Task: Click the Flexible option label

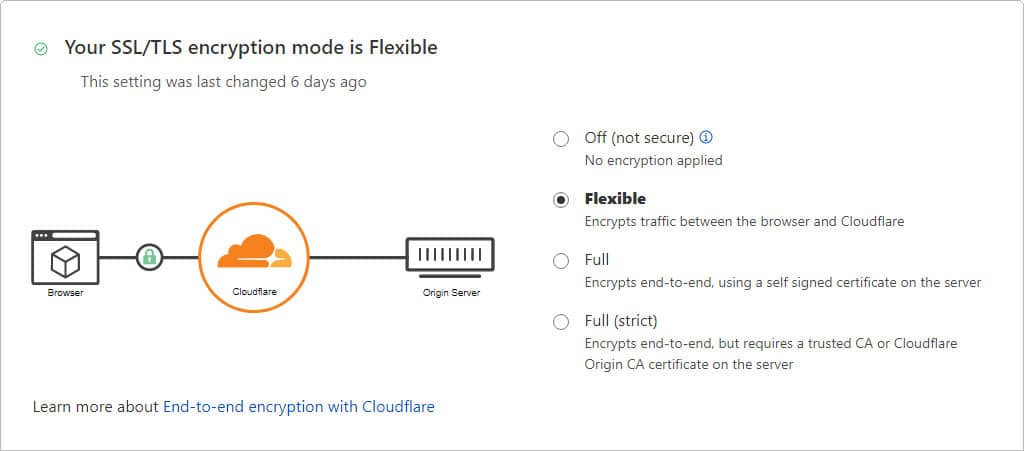Action: 615,199
